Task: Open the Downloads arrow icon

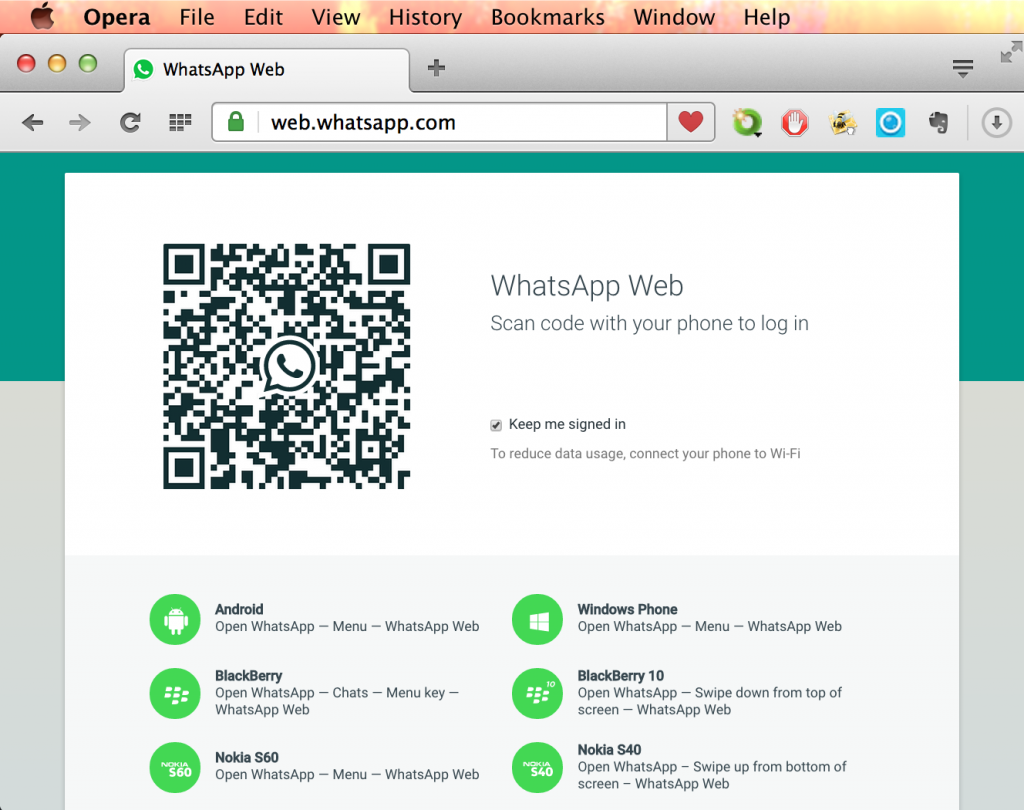Action: click(x=997, y=122)
